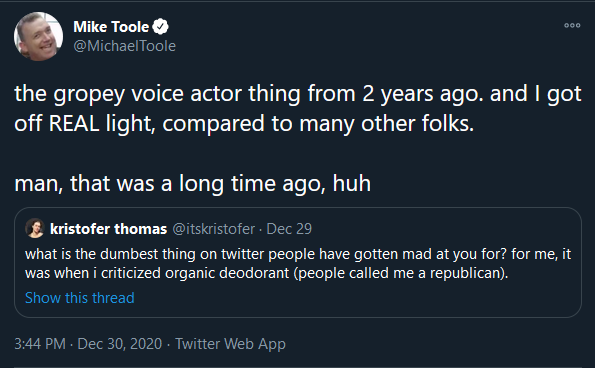
Task: Open the Twitter Web App source link
Action: (x=230, y=344)
